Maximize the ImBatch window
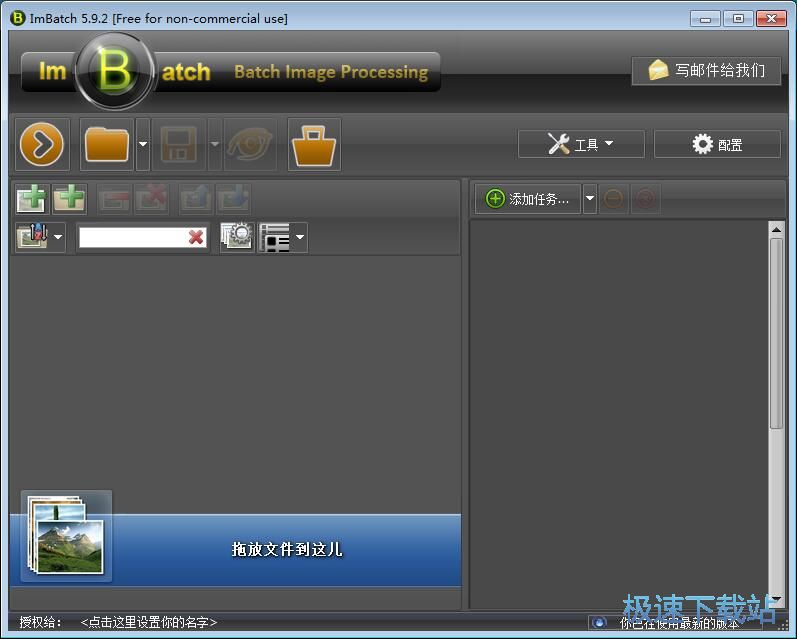The height and width of the screenshot is (639, 797). [x=738, y=19]
